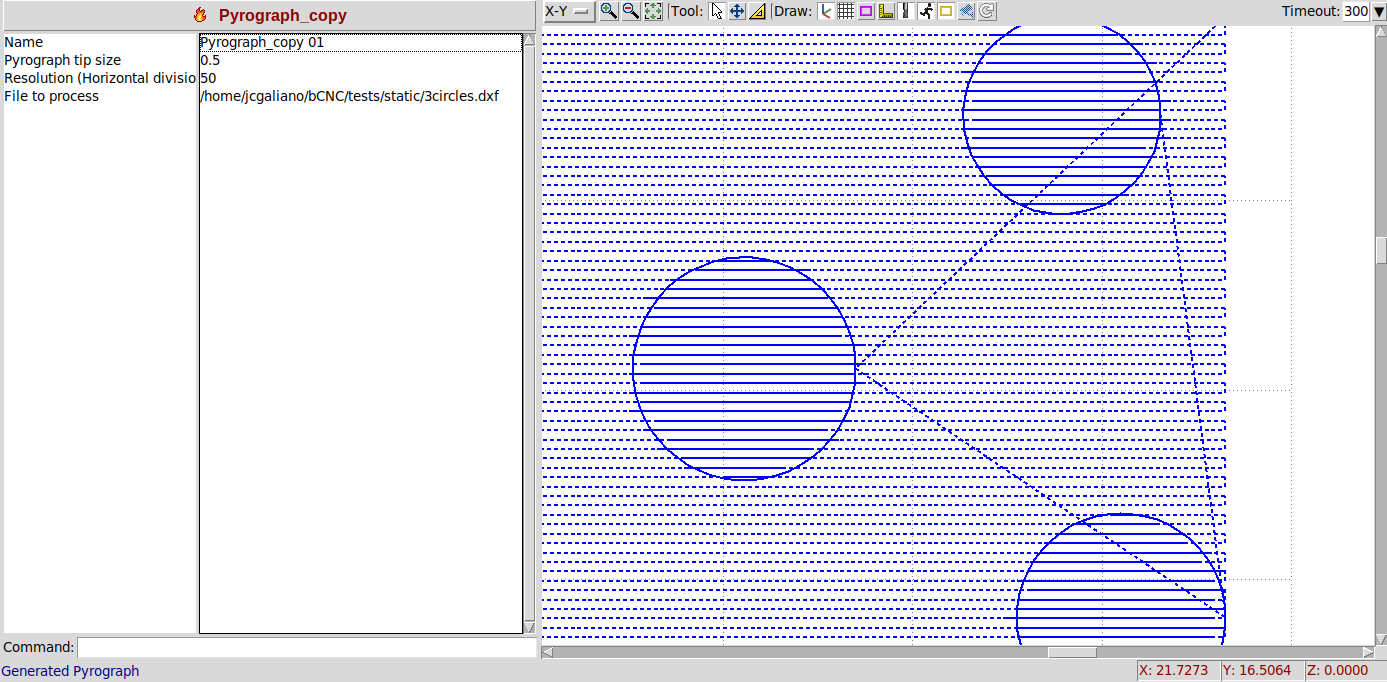Click the Pyrograph tip size label
Screen dimensions: 1387x682
pos(63,60)
